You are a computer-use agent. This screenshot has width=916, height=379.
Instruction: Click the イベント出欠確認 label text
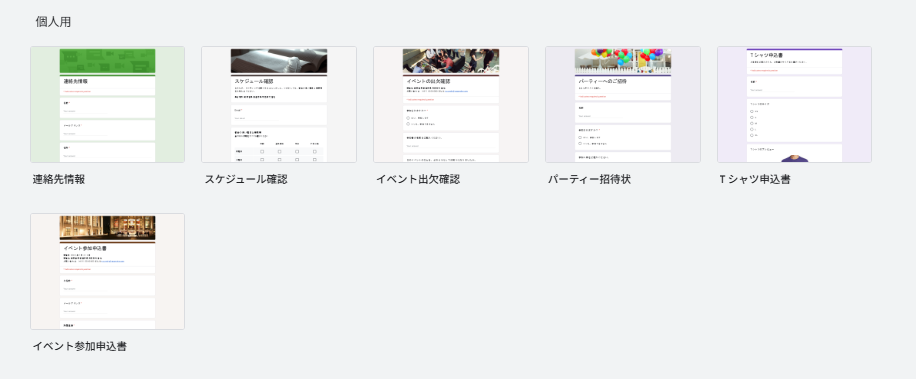coord(418,179)
